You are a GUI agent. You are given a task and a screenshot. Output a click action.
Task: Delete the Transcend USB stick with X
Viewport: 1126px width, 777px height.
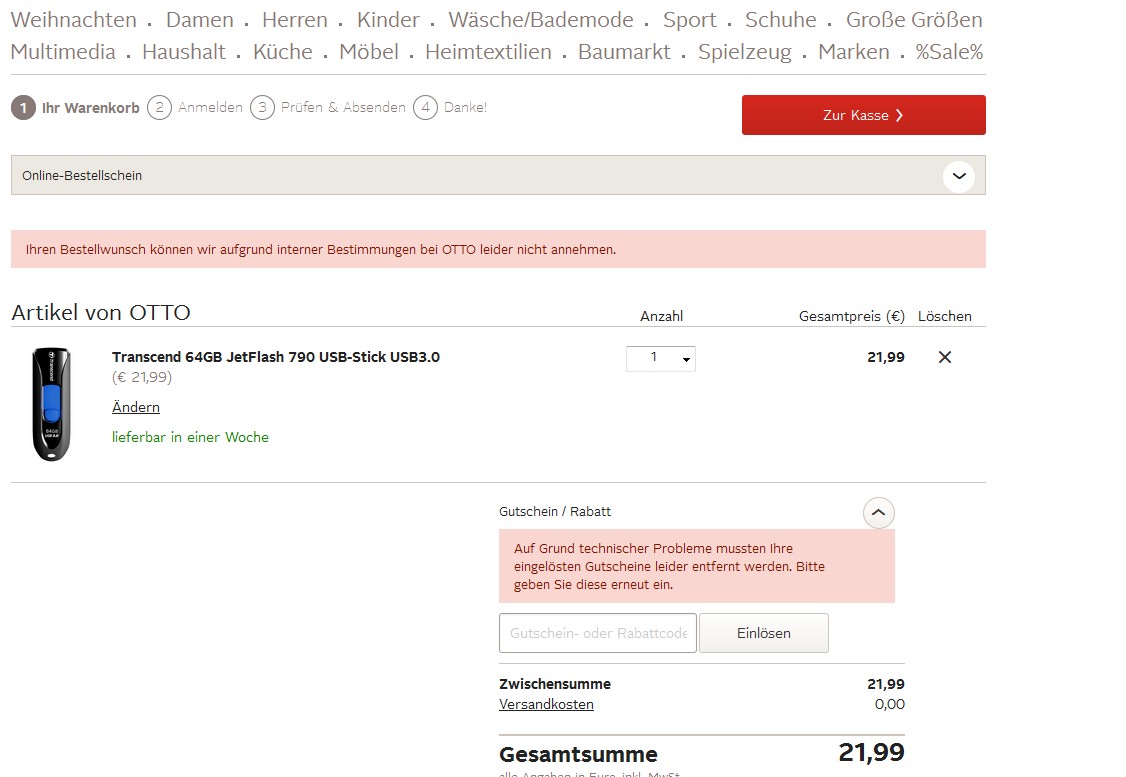click(945, 357)
